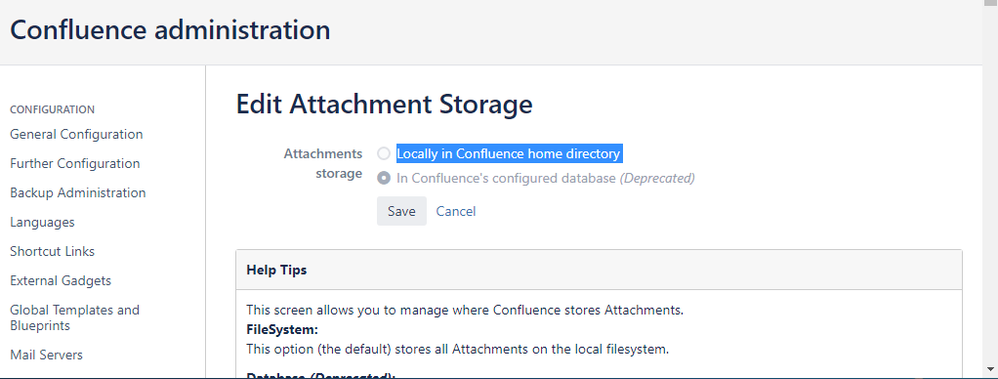Click the In Confluence's configured database (Deprecated) label
Screen dimensions: 998x379
tap(545, 178)
